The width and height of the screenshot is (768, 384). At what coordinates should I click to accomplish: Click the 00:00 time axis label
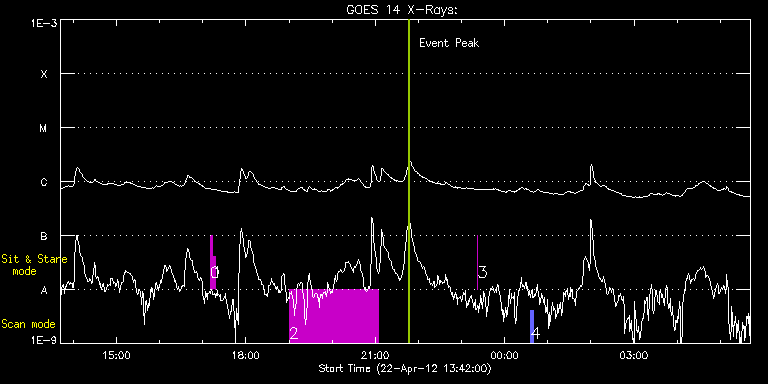point(504,355)
